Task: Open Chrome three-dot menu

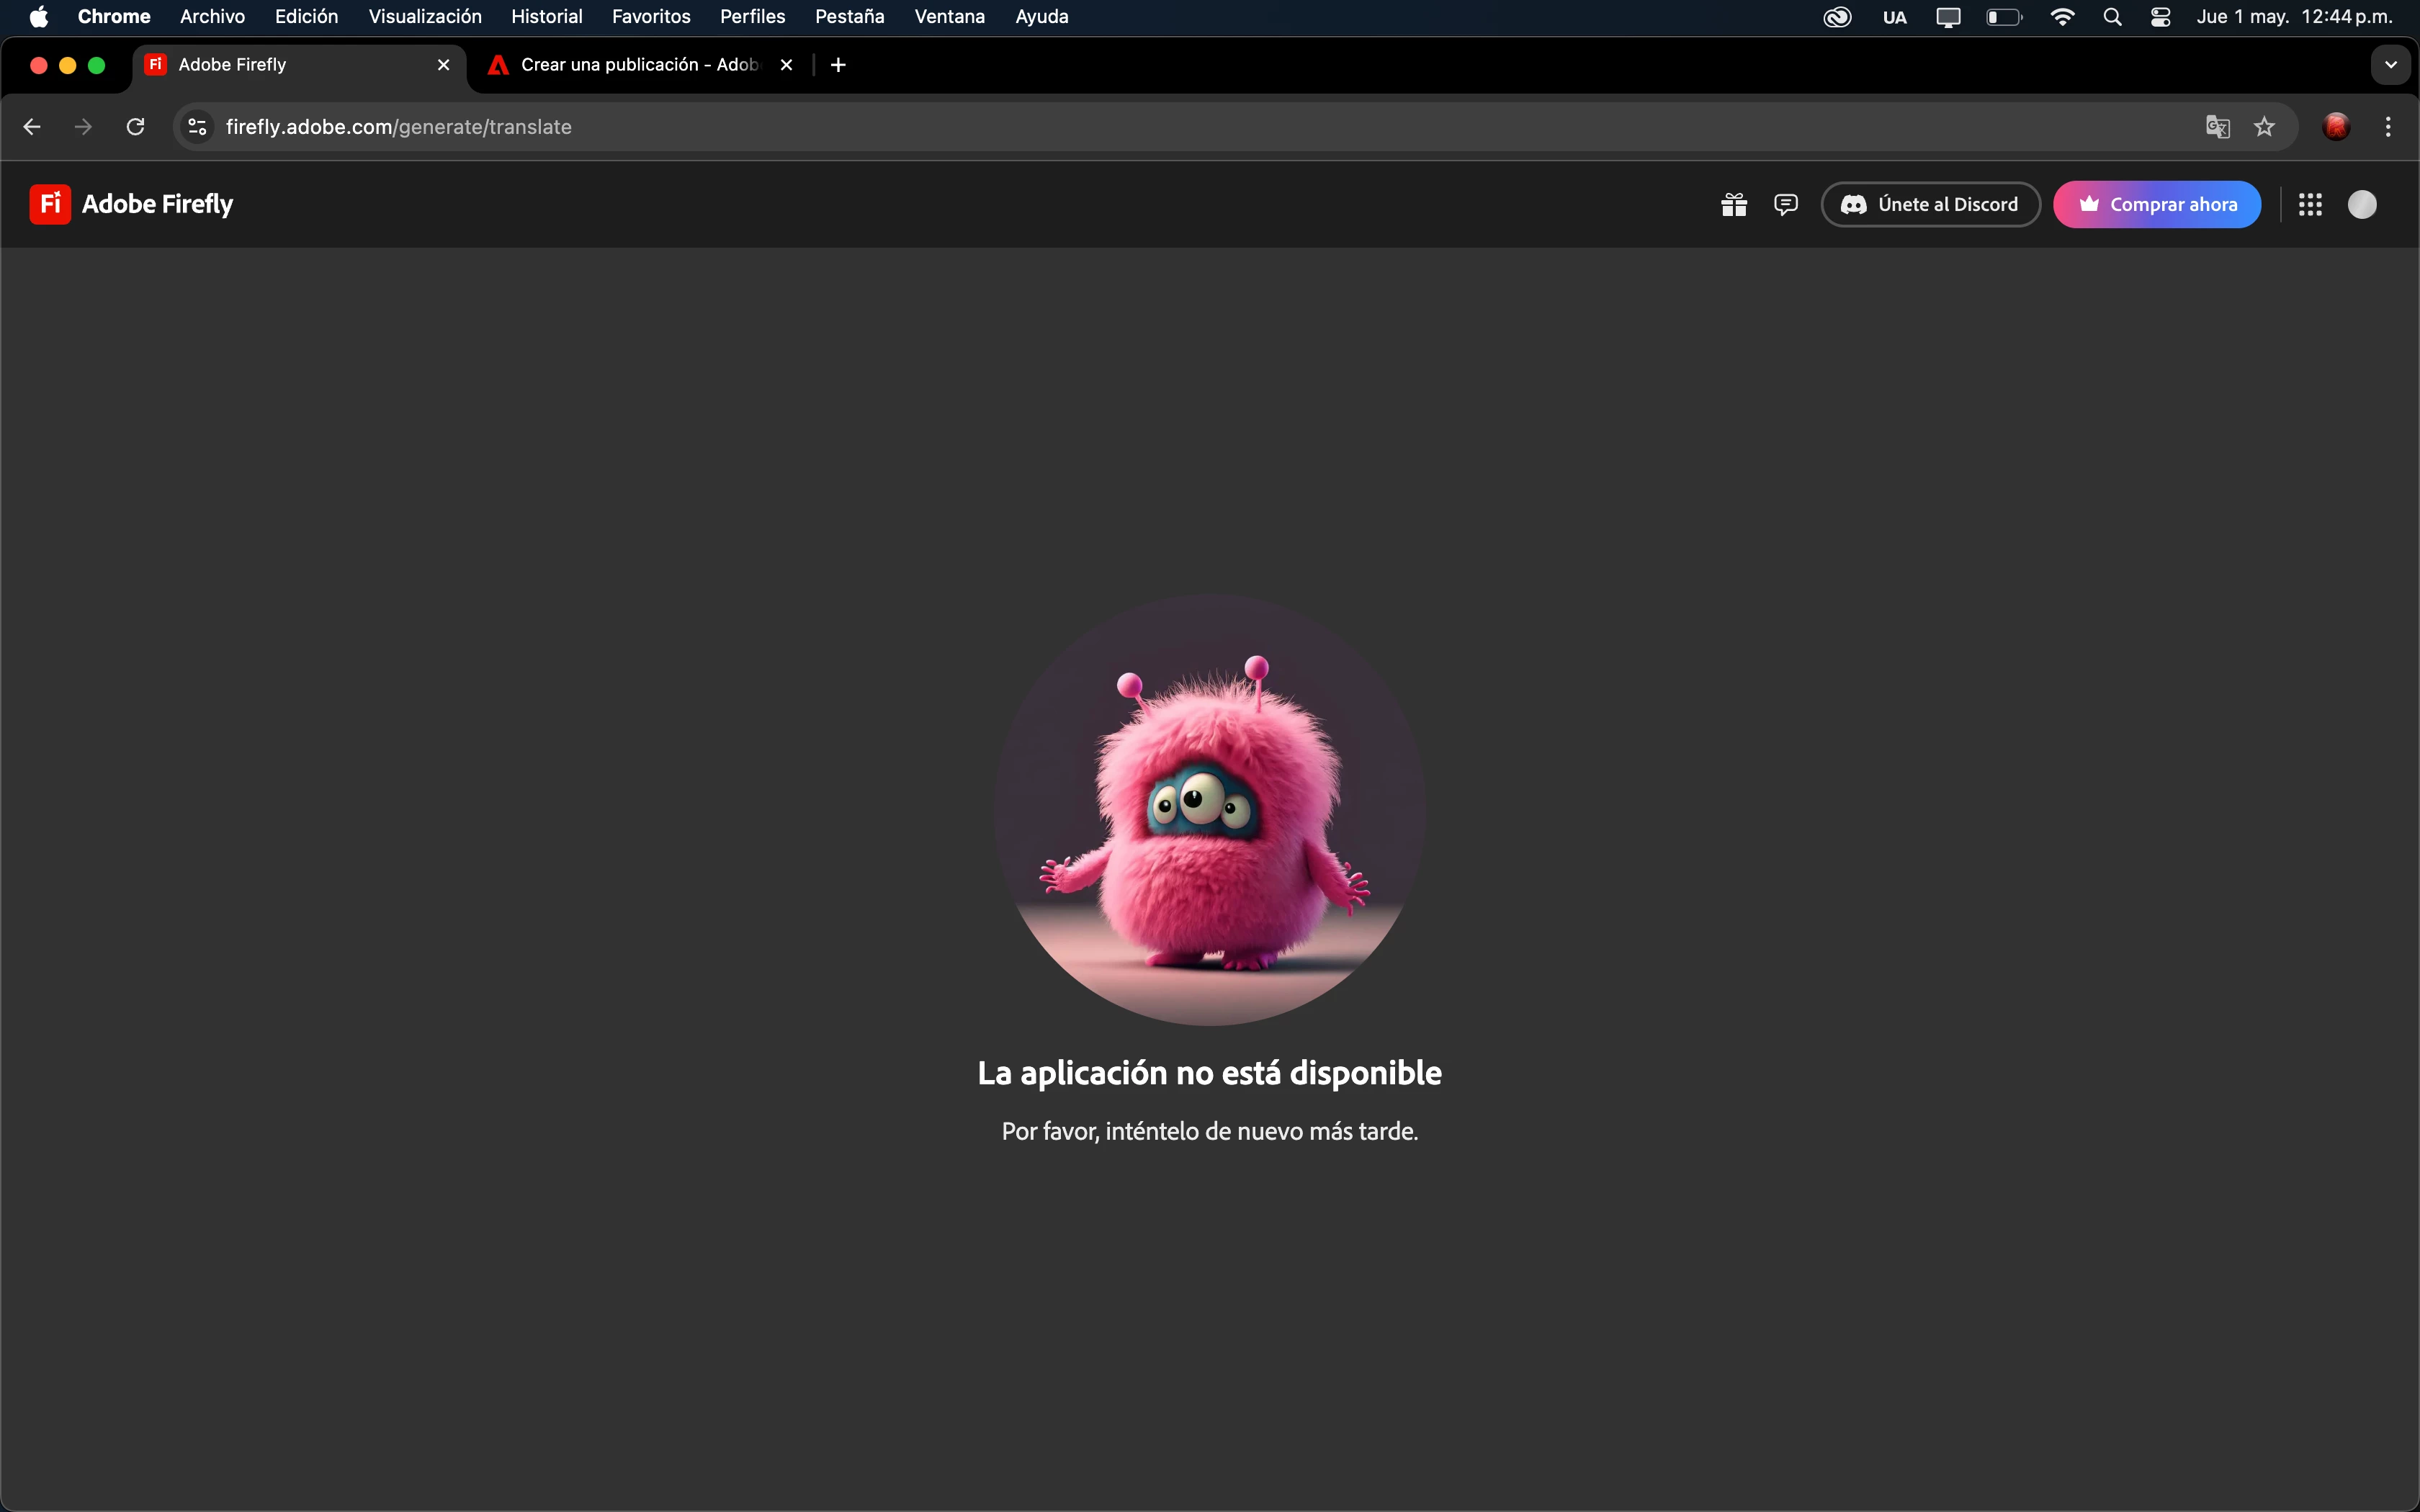Action: click(x=2388, y=127)
